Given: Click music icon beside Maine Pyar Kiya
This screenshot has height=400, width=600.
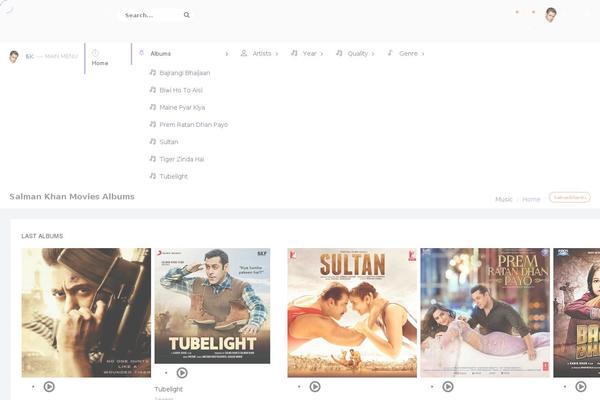Looking at the screenshot, I should click(x=153, y=106).
